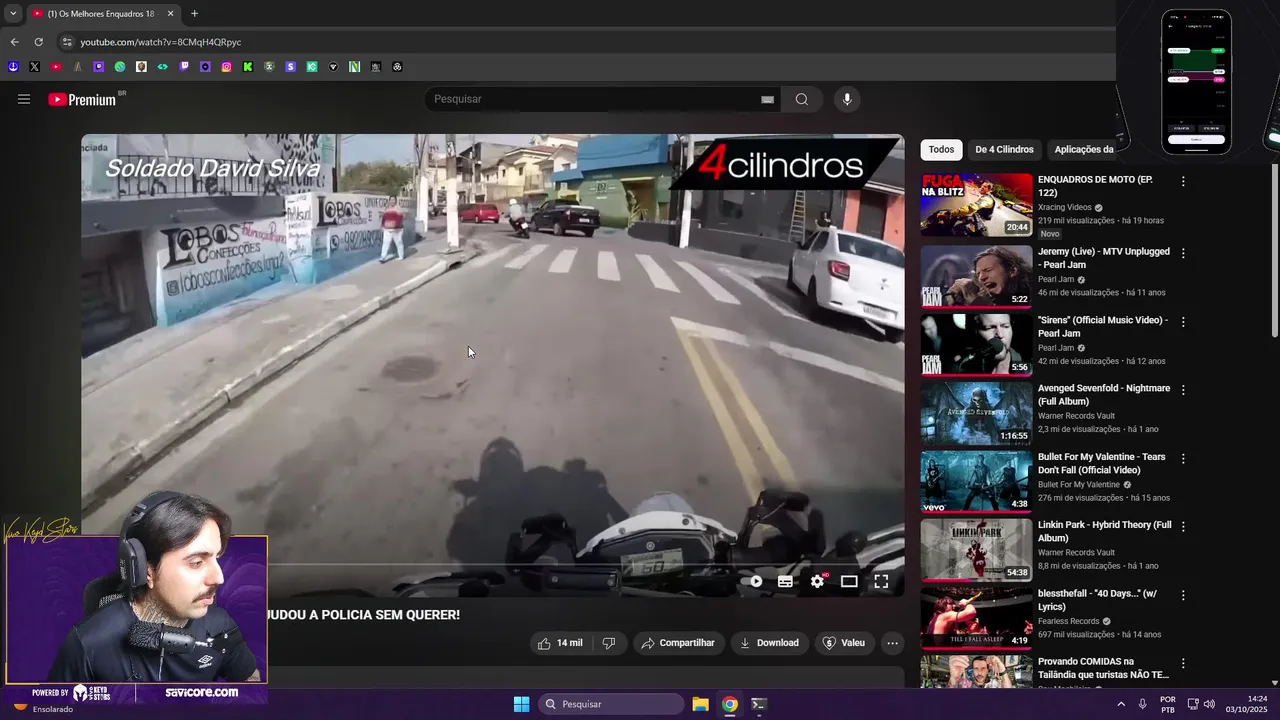
Task: Open the Instagram bookmark
Action: [227, 67]
